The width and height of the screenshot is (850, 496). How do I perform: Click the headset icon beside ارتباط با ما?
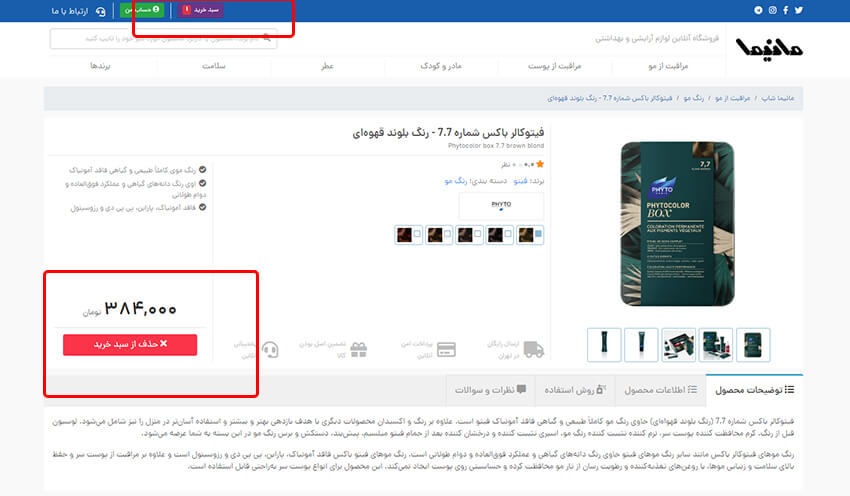[x=100, y=11]
